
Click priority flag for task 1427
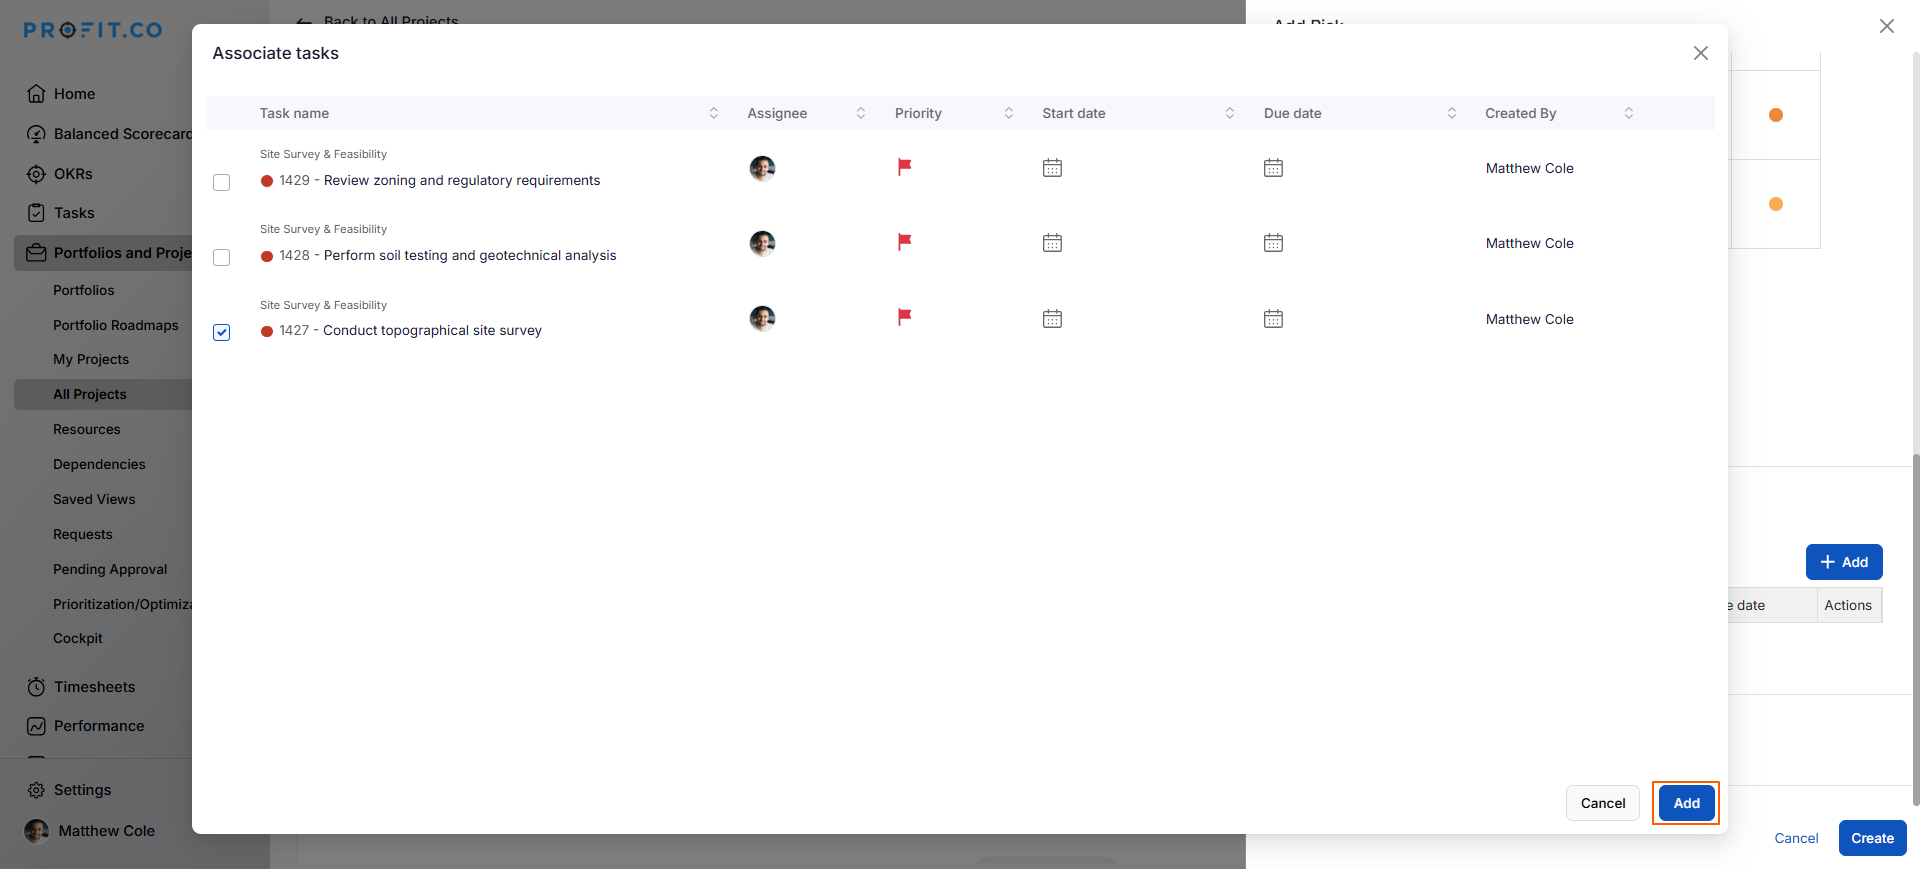pyautogui.click(x=904, y=317)
